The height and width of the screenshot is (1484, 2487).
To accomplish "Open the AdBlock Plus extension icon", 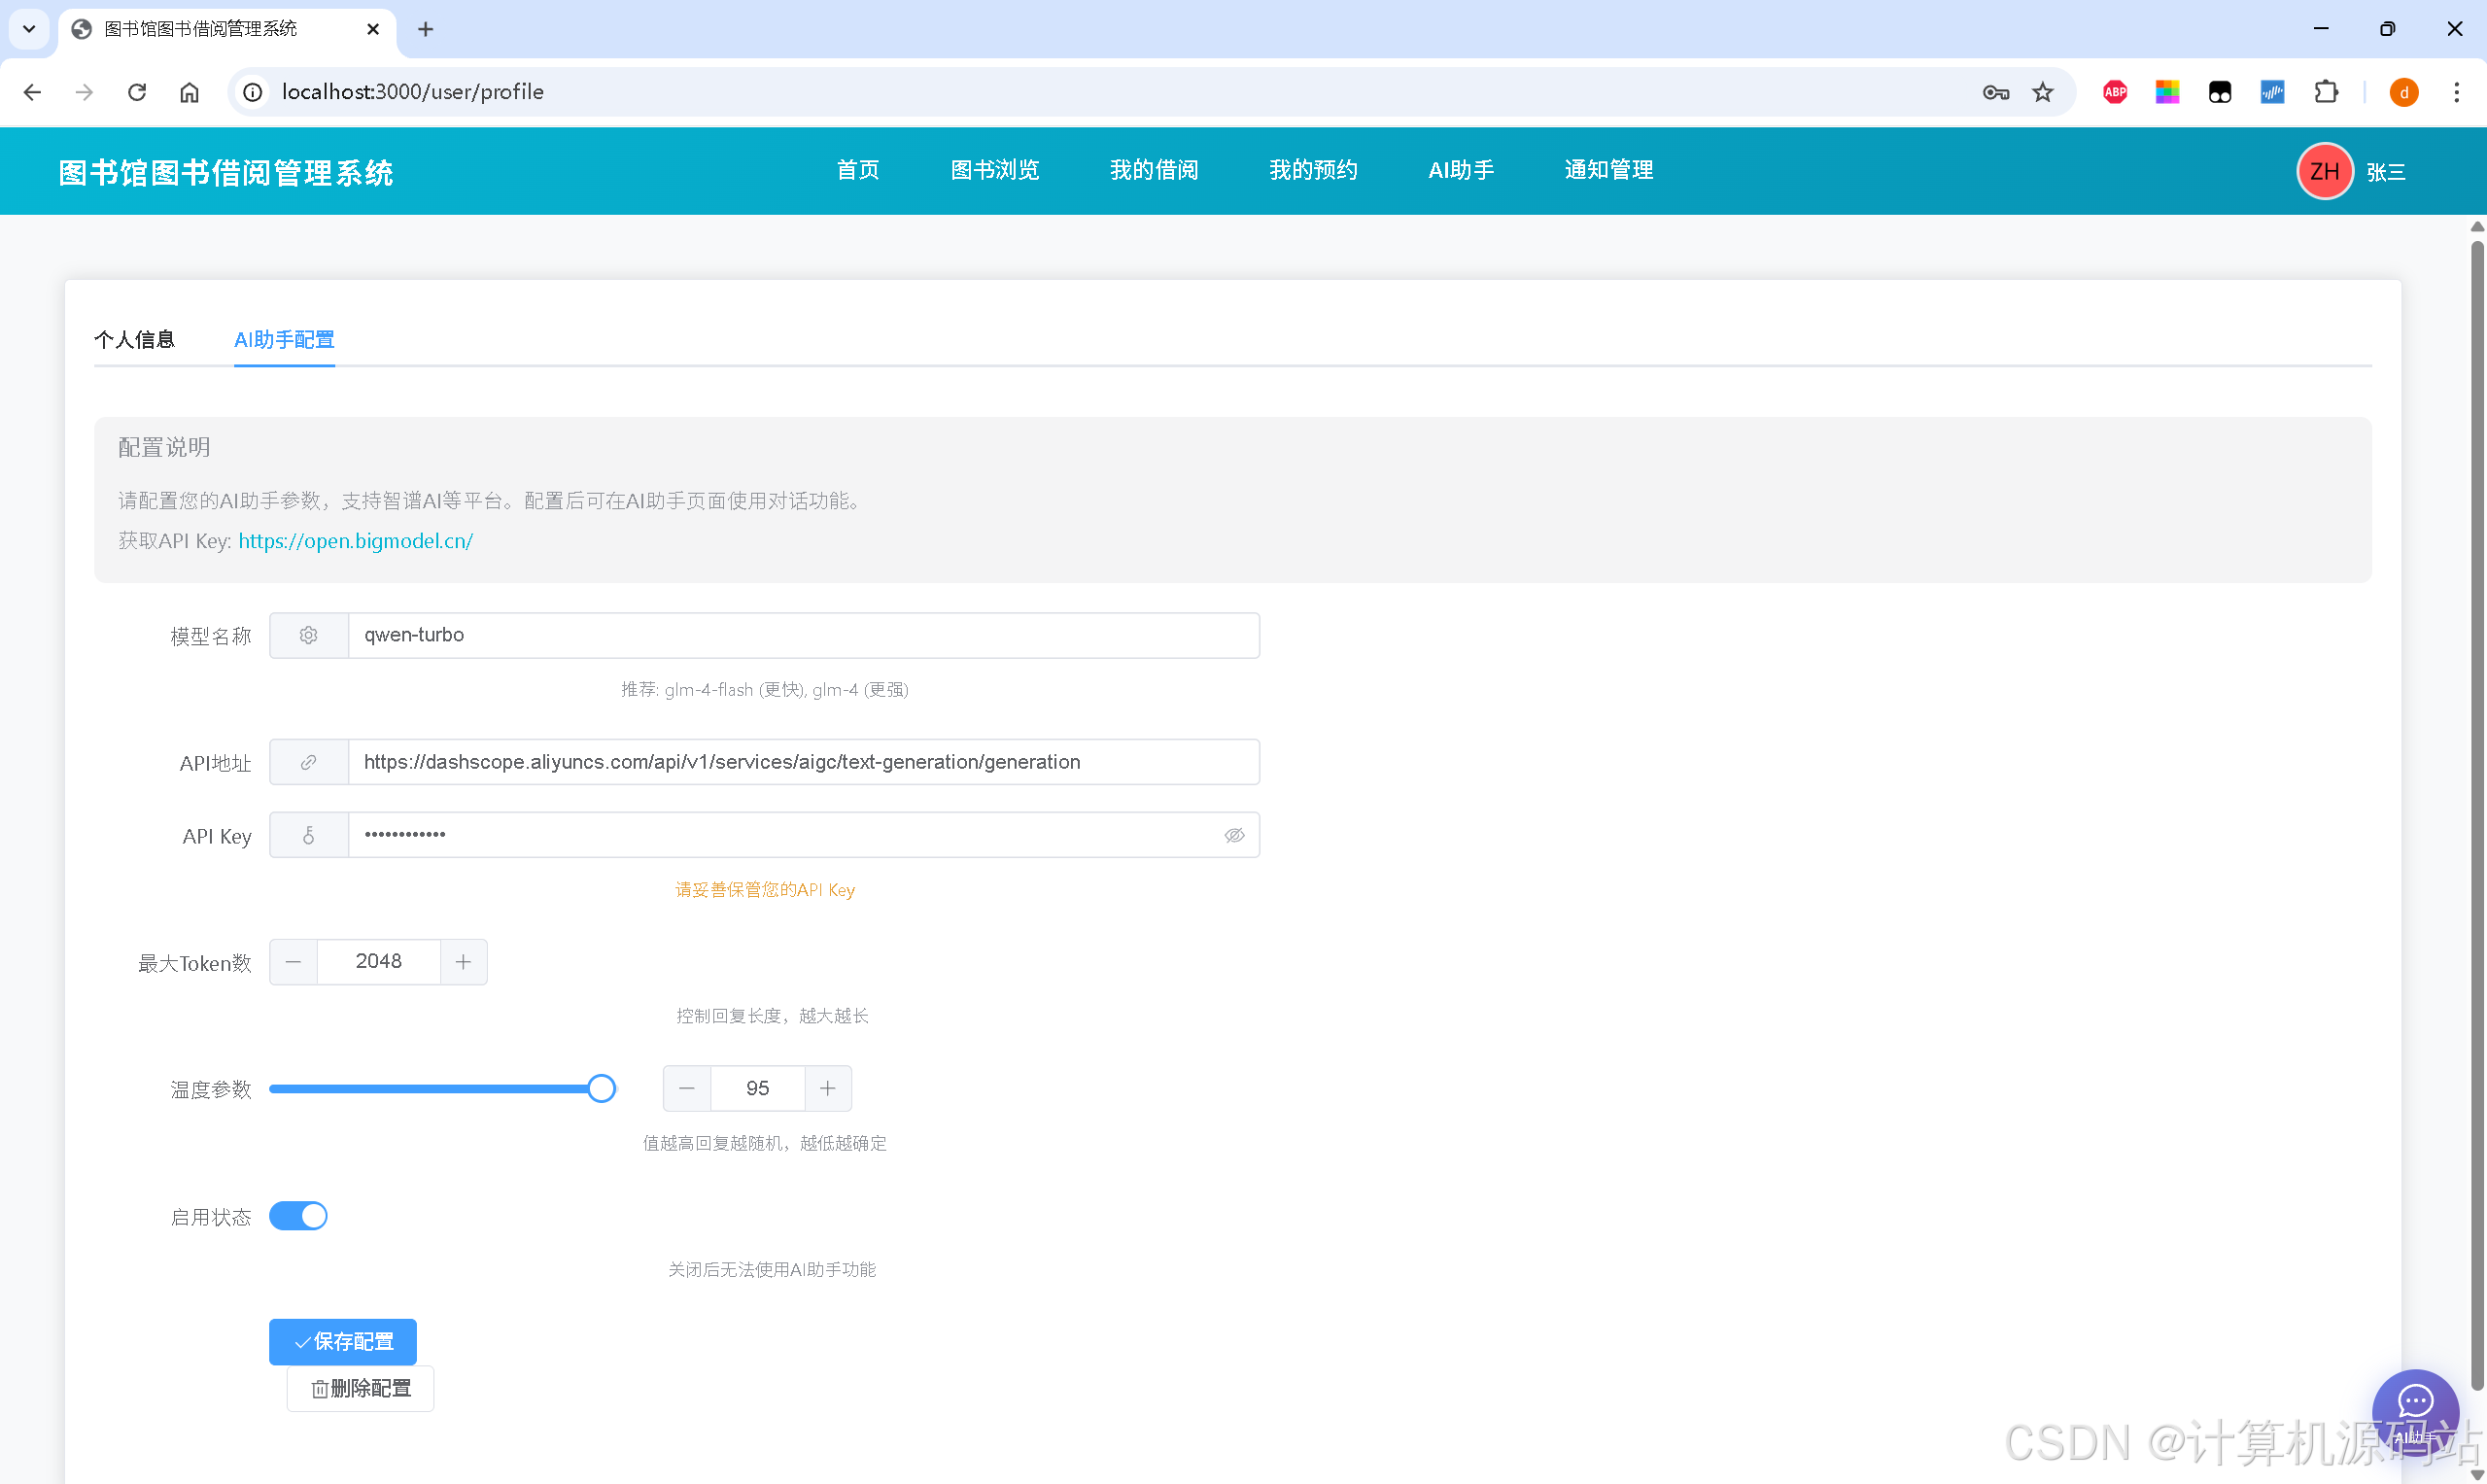I will (x=2114, y=92).
